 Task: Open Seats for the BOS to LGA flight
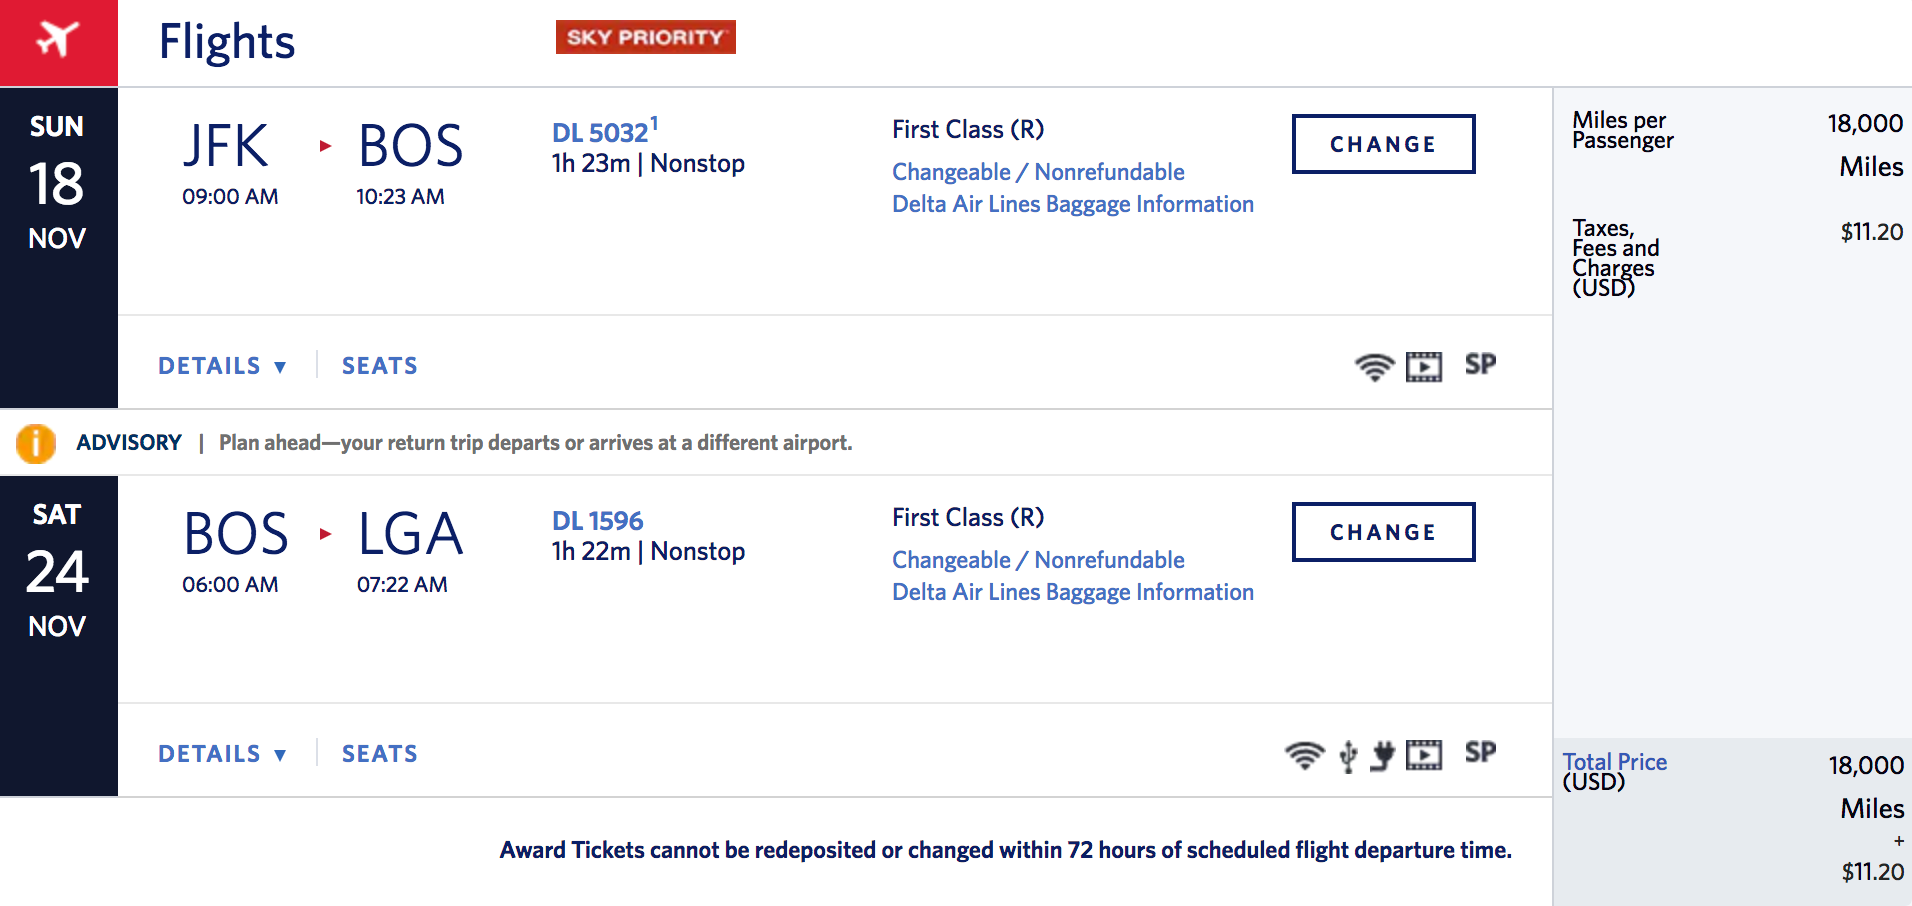(x=380, y=754)
